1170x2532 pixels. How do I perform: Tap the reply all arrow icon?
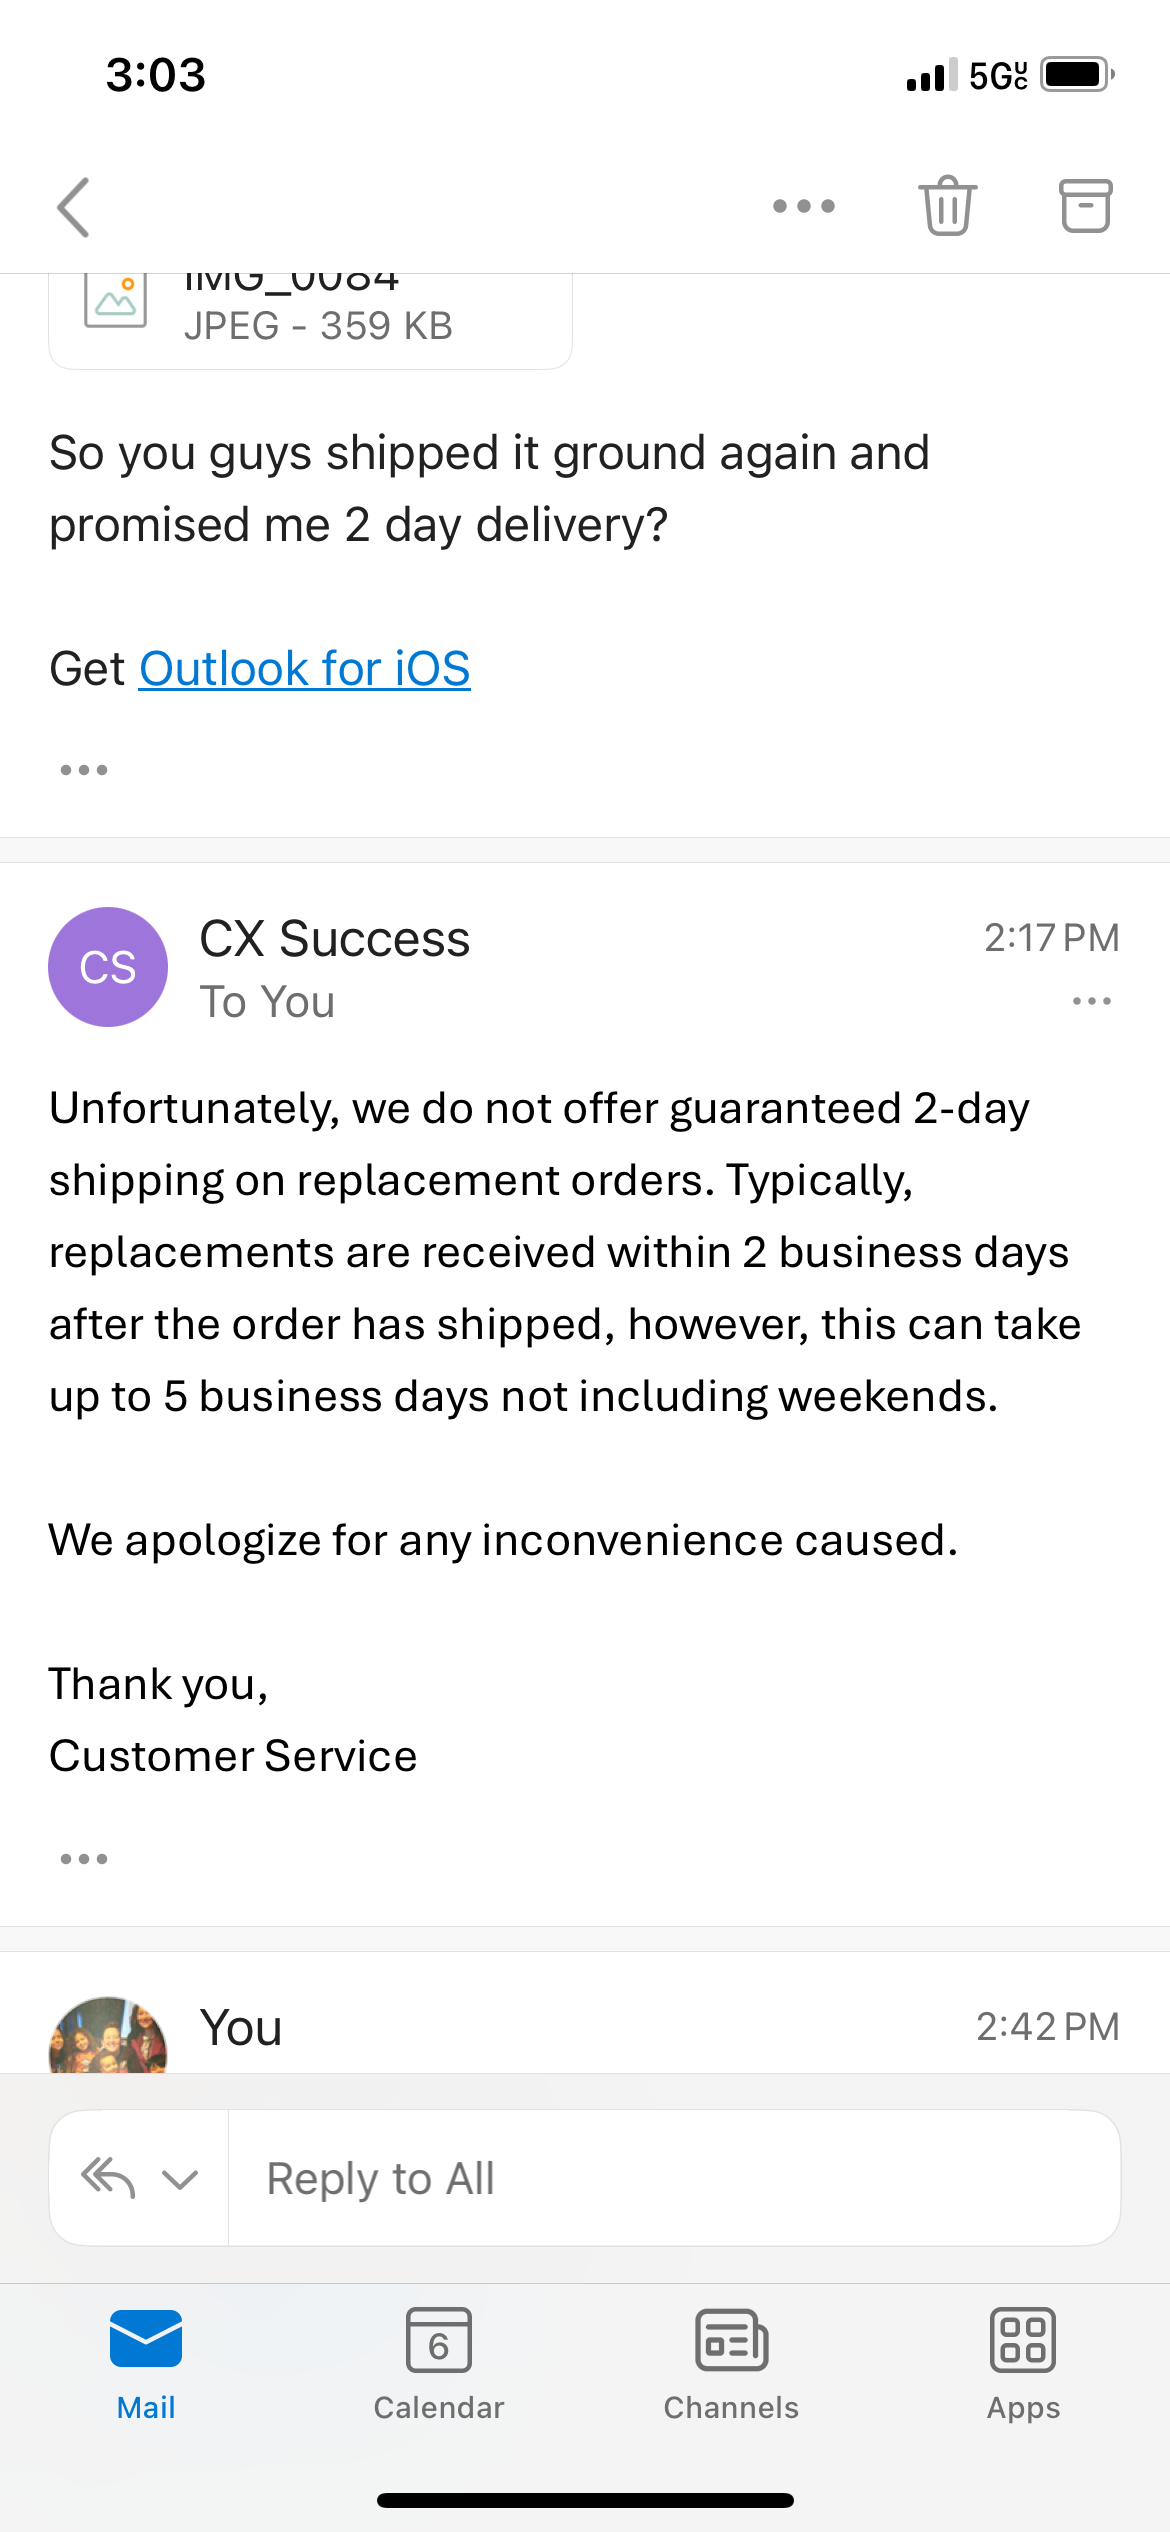[108, 2177]
